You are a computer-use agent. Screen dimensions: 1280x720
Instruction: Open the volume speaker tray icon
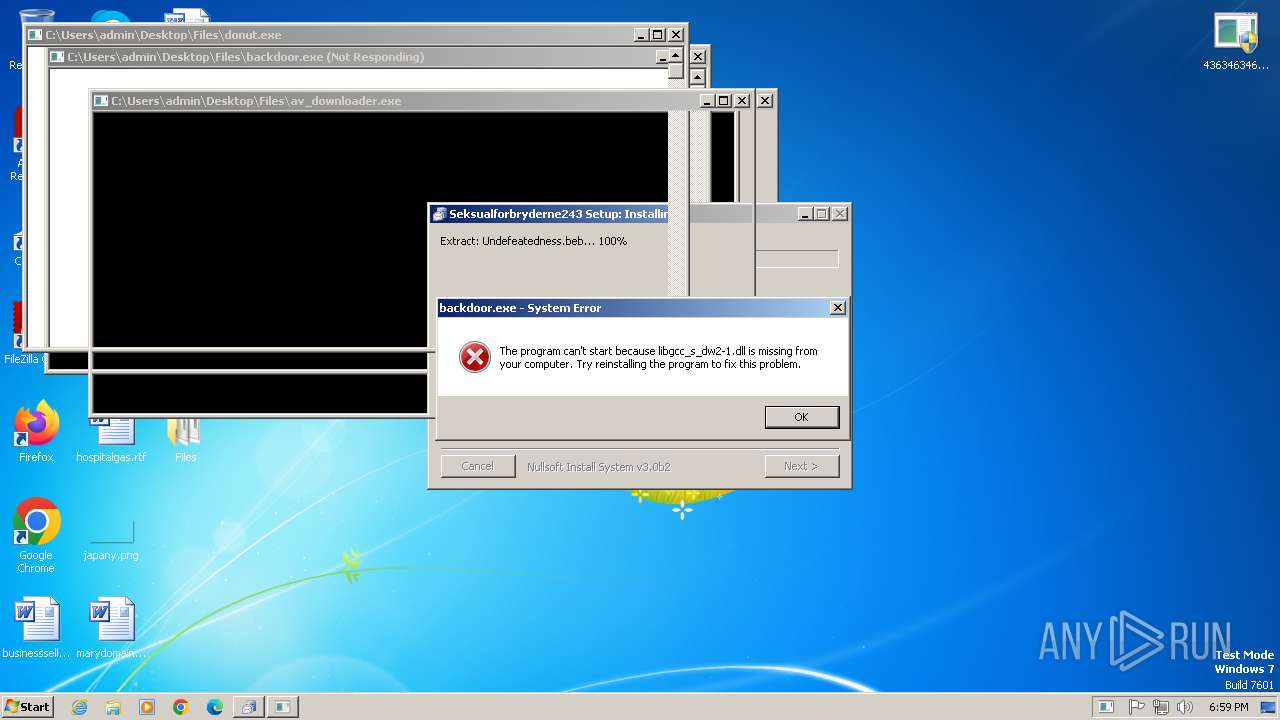[x=1184, y=707]
